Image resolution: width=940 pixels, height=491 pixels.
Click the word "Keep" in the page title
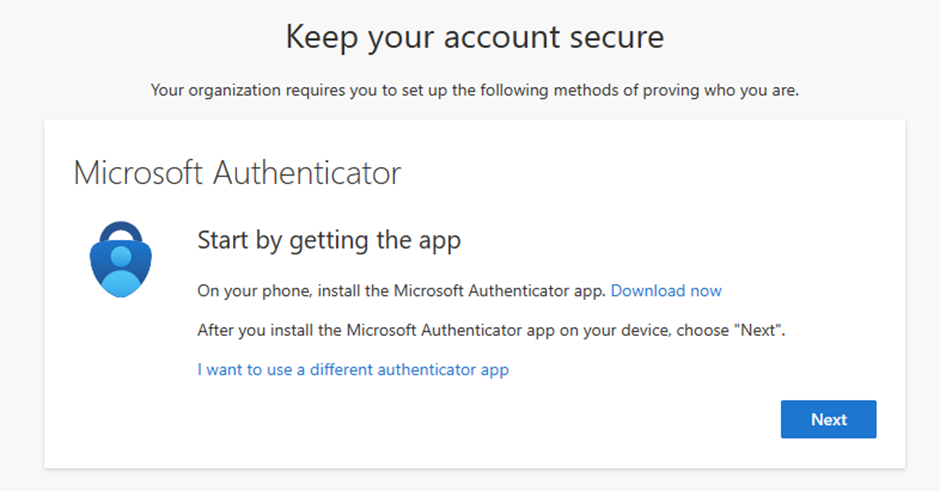click(x=319, y=37)
